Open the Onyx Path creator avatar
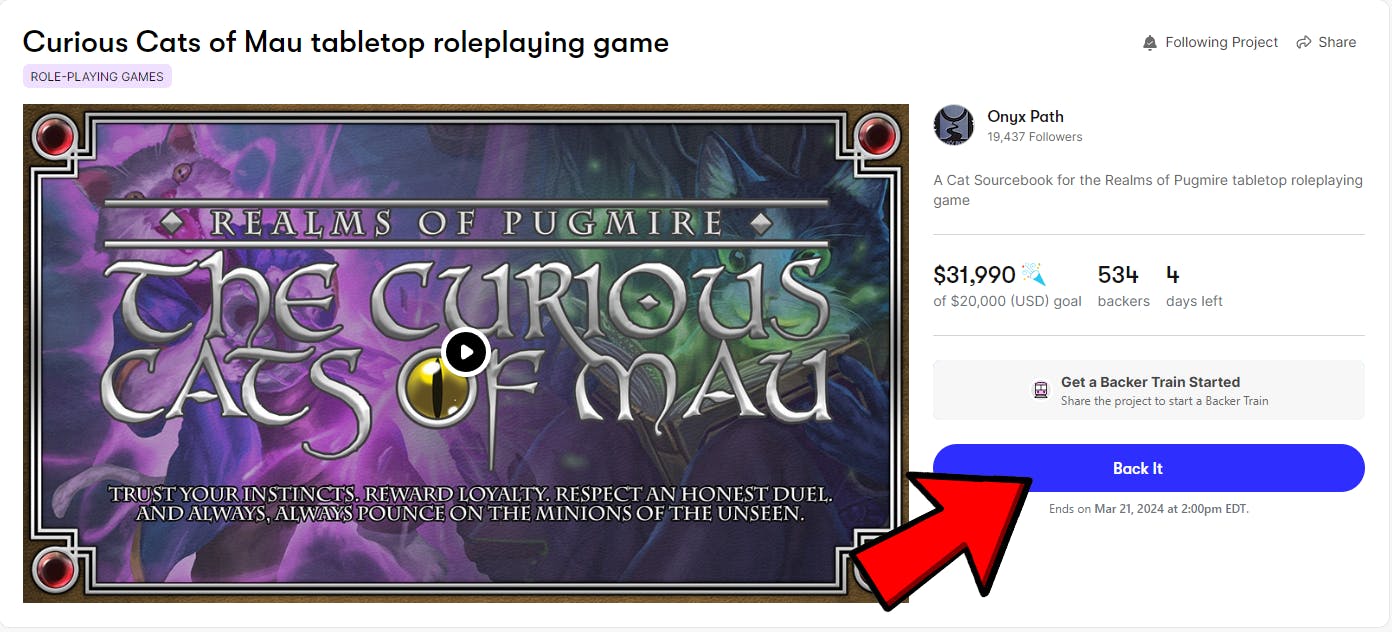 pos(954,125)
